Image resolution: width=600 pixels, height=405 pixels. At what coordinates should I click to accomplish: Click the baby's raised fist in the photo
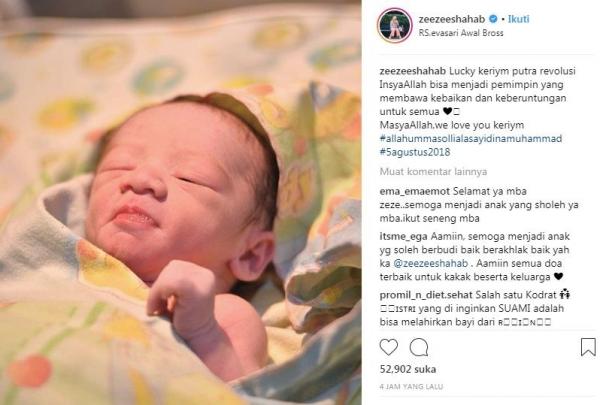click(x=181, y=287)
